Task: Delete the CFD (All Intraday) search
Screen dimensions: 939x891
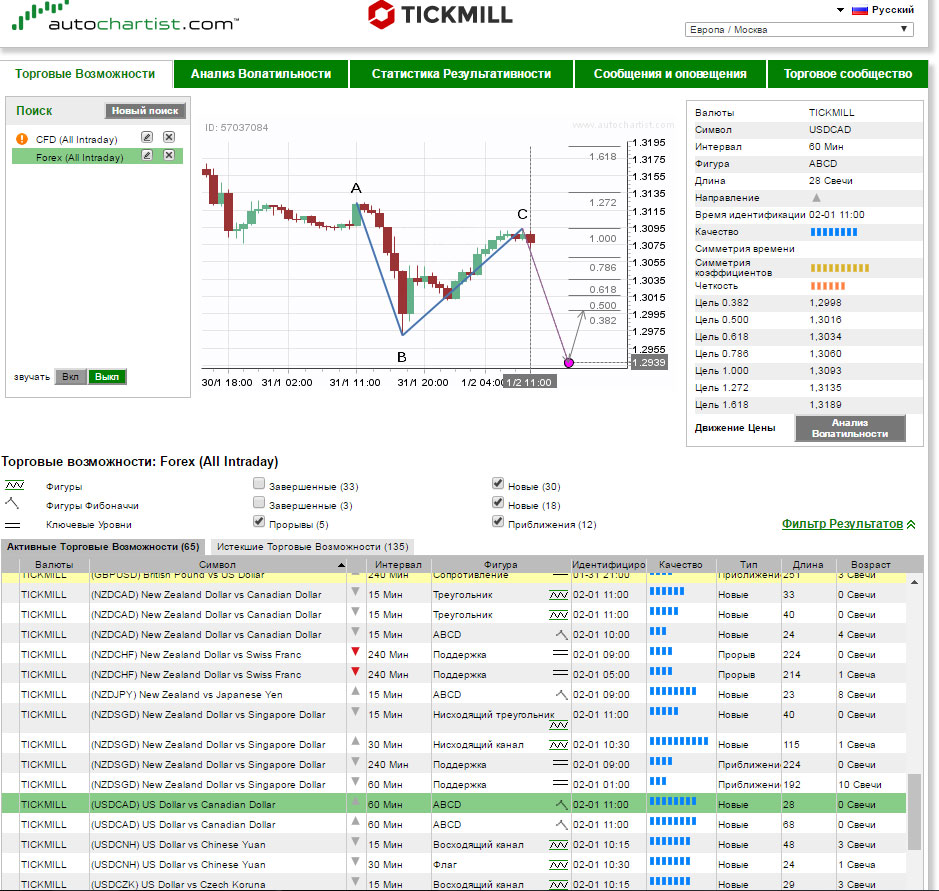Action: tap(169, 137)
